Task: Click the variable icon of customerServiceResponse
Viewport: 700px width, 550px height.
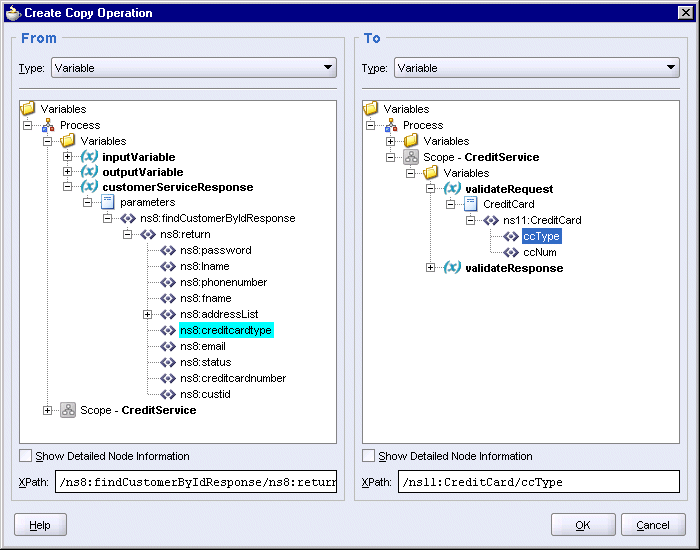Action: tap(89, 187)
